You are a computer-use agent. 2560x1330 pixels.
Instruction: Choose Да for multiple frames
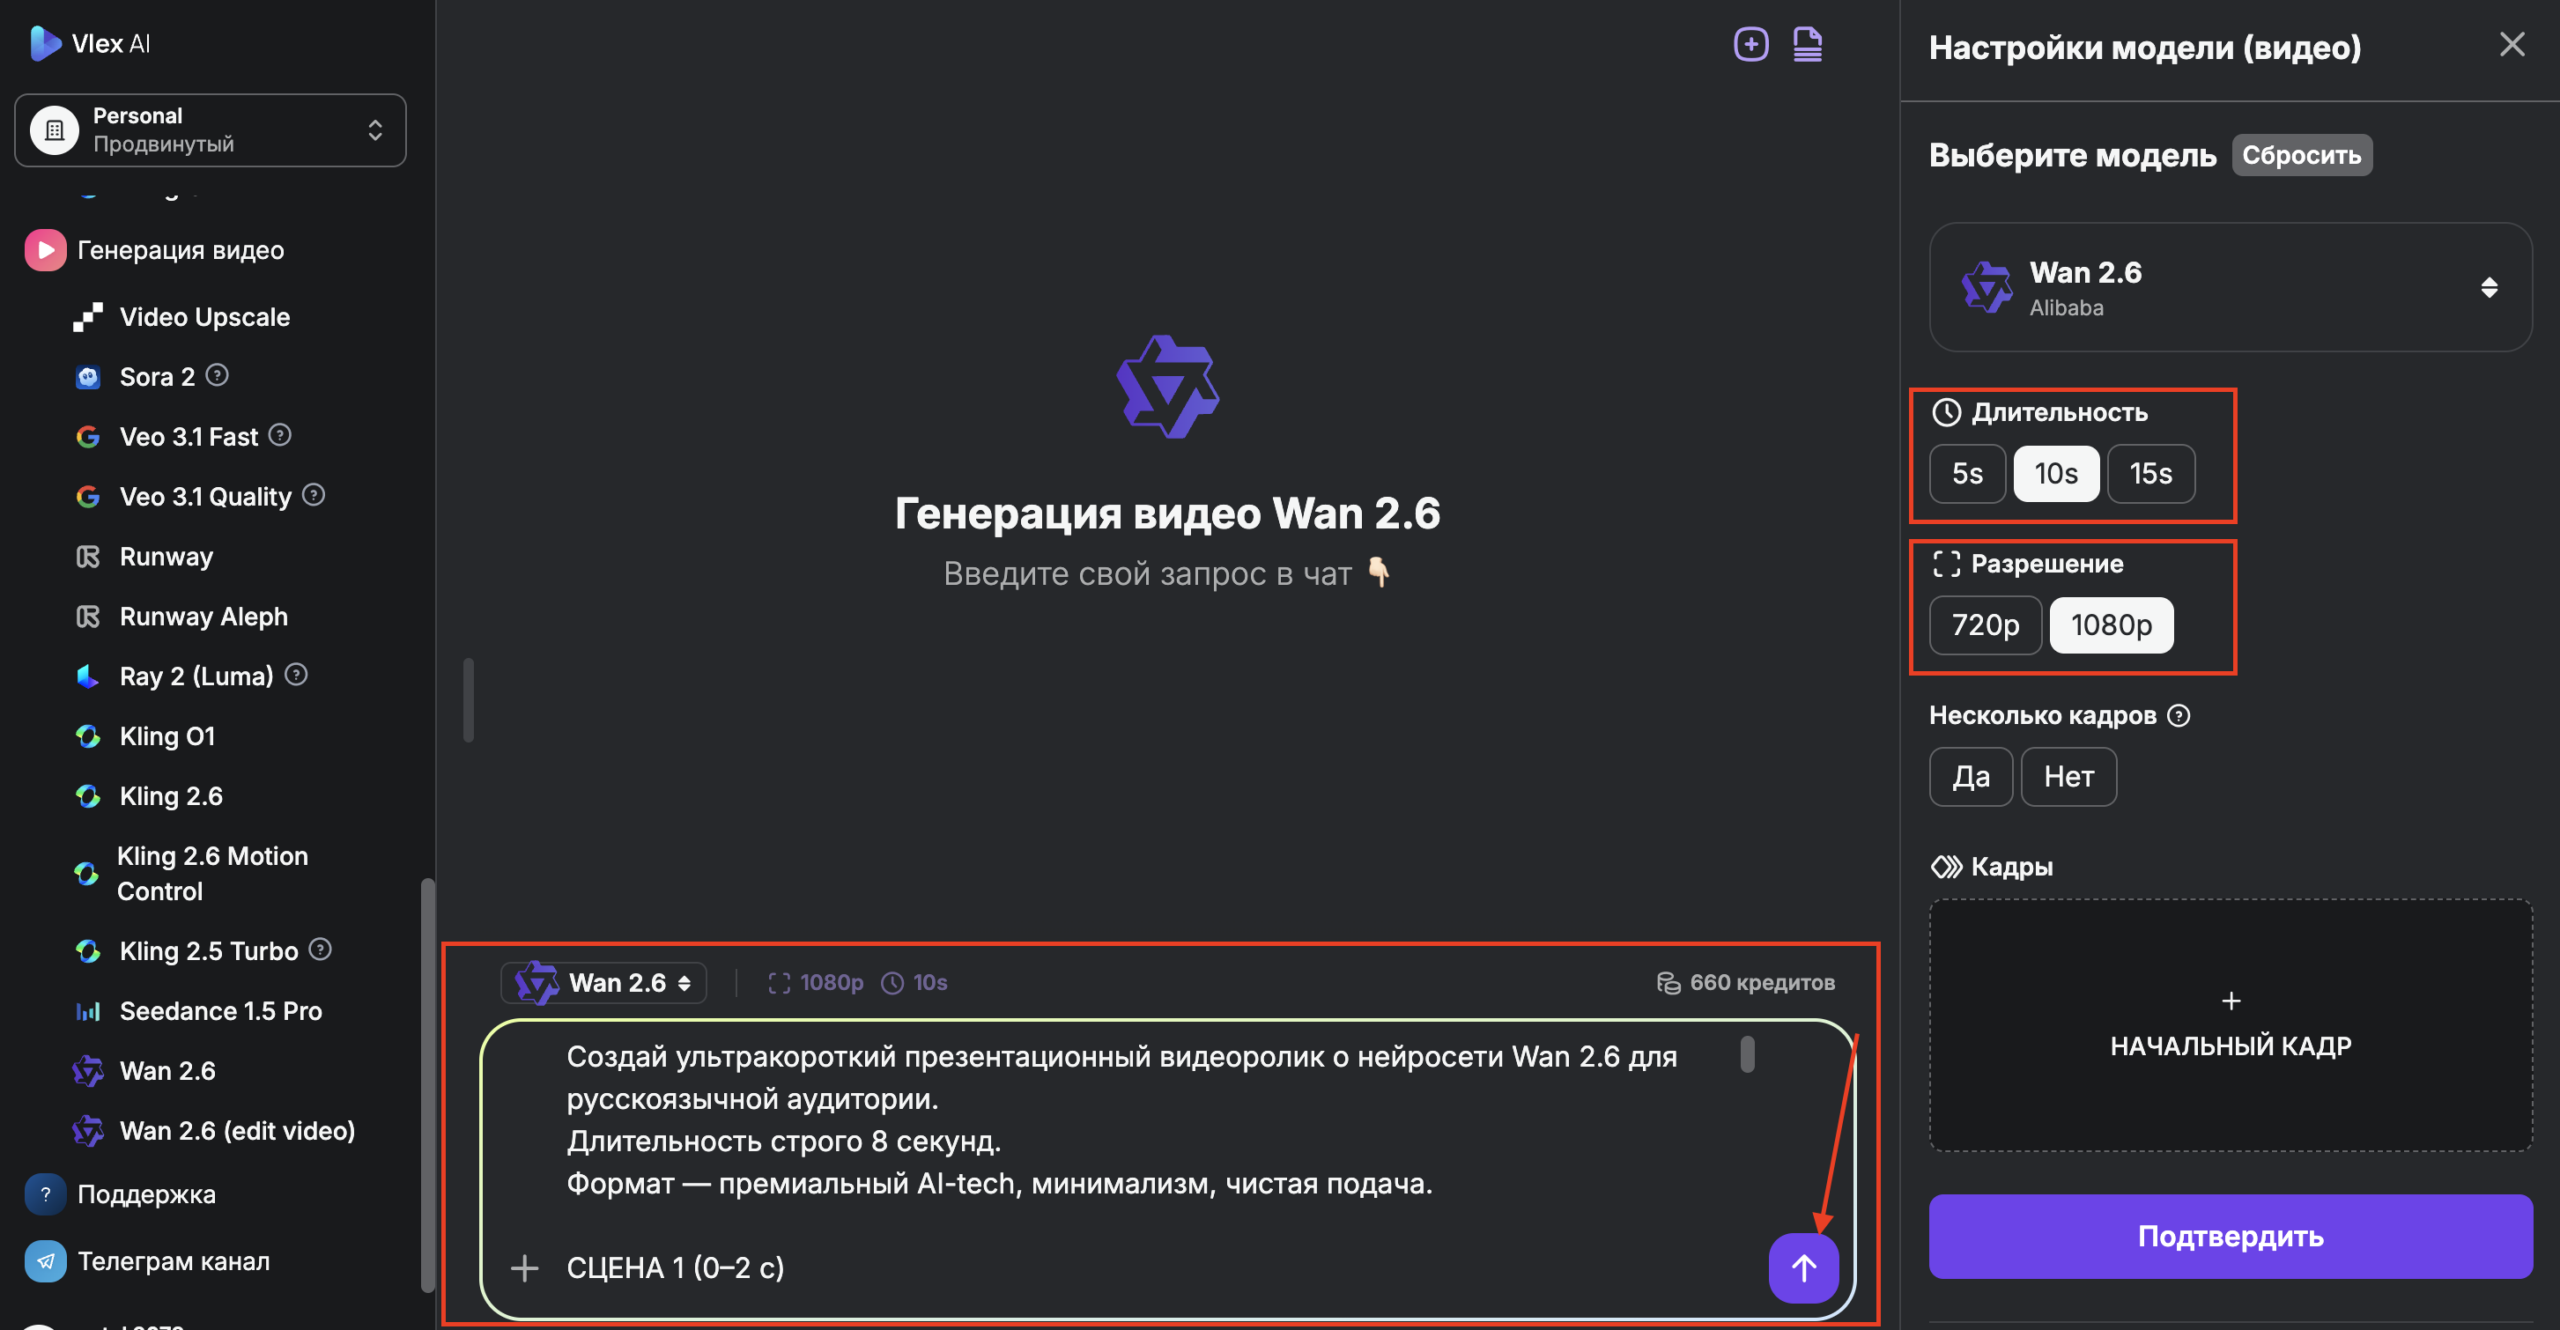(1971, 777)
